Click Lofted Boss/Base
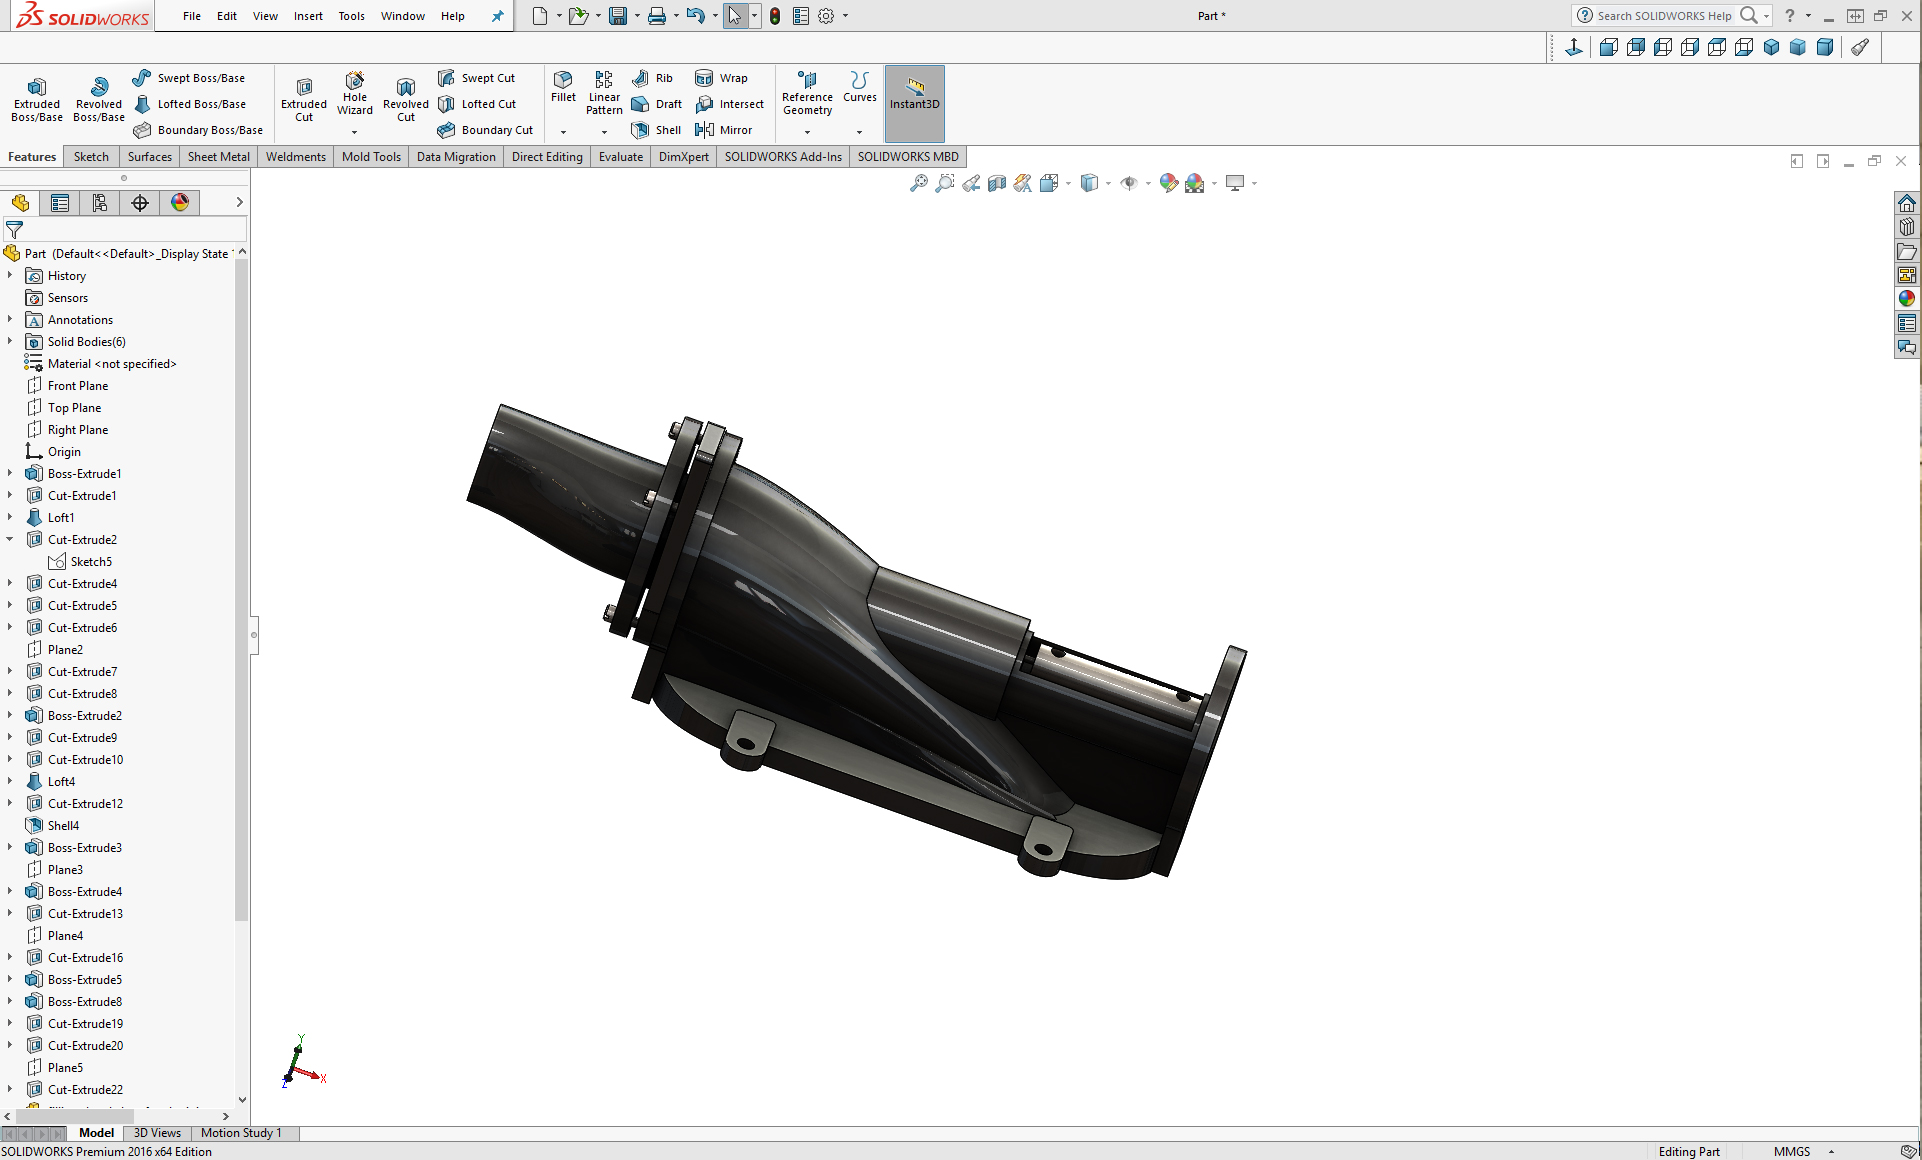 190,104
